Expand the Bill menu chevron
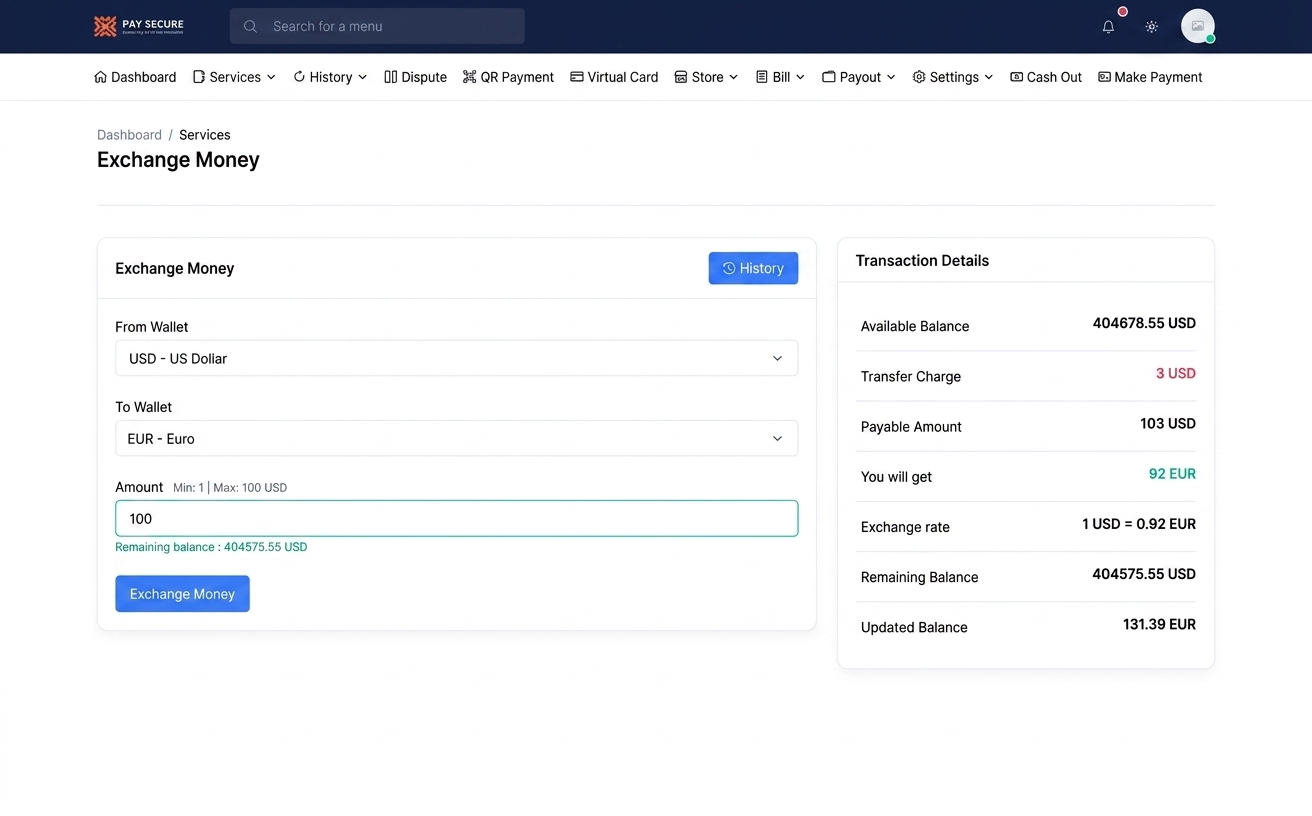The image size is (1312, 816). (800, 77)
